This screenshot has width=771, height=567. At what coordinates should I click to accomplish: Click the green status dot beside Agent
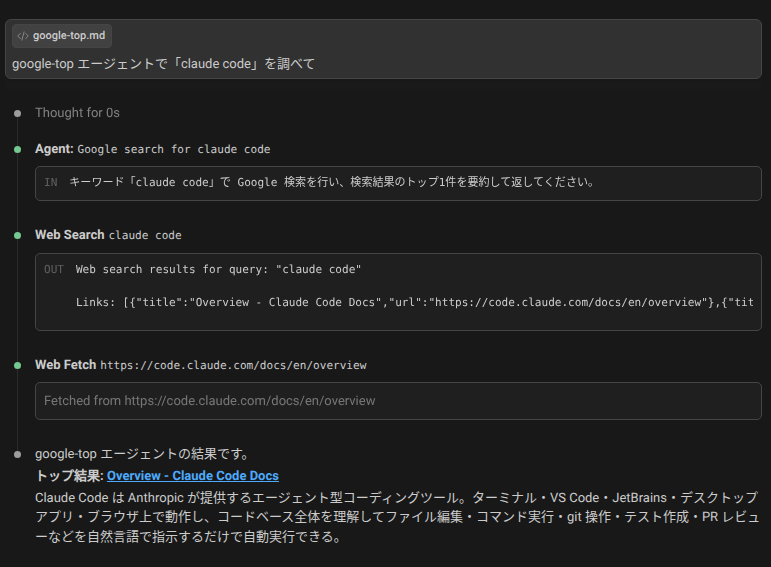tap(18, 149)
